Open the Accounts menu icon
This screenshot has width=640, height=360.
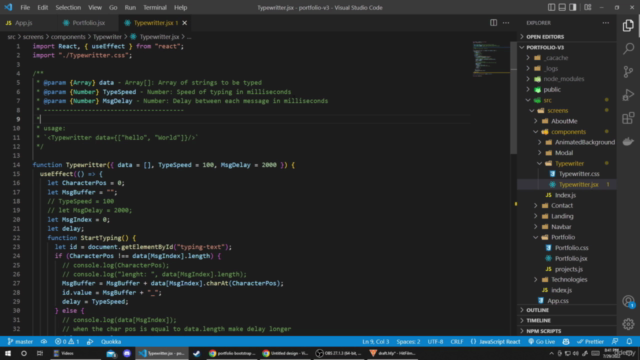pyautogui.click(x=628, y=301)
